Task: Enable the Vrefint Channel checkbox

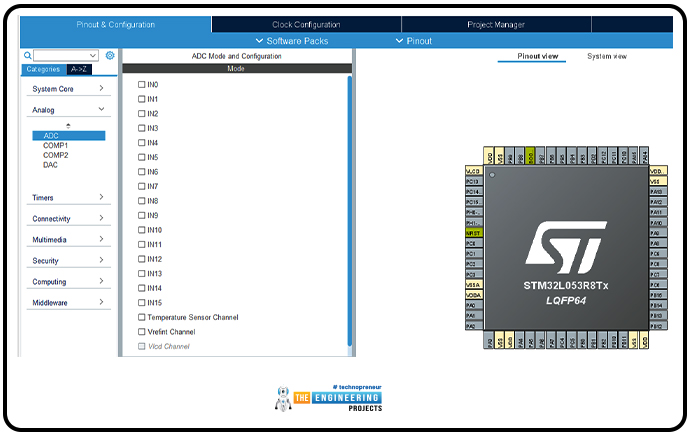Action: coord(141,331)
